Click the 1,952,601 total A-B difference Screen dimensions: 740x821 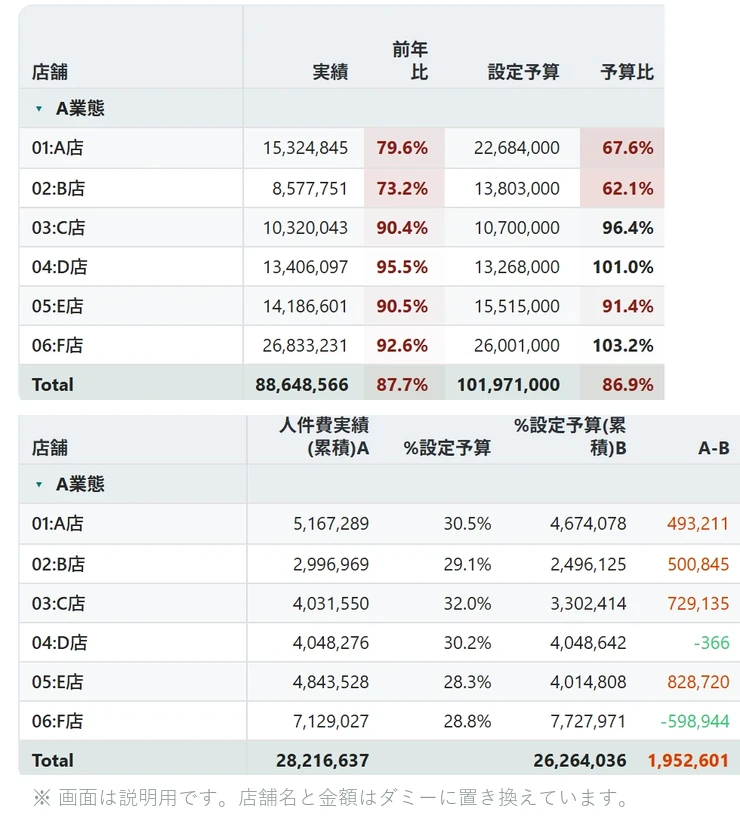[x=688, y=761]
